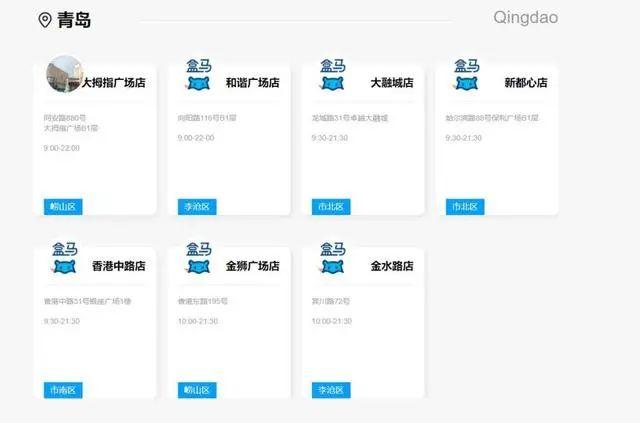Image resolution: width=640 pixels, height=423 pixels.
Task: Select the 市南区 tag on 香港中路店 card
Action: (x=63, y=390)
